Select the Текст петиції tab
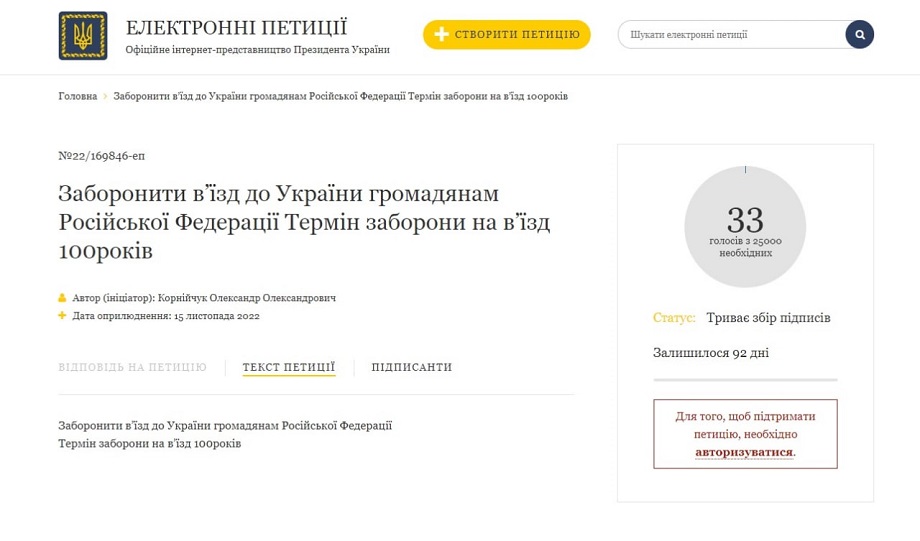This screenshot has height=541, width=920. click(x=289, y=367)
